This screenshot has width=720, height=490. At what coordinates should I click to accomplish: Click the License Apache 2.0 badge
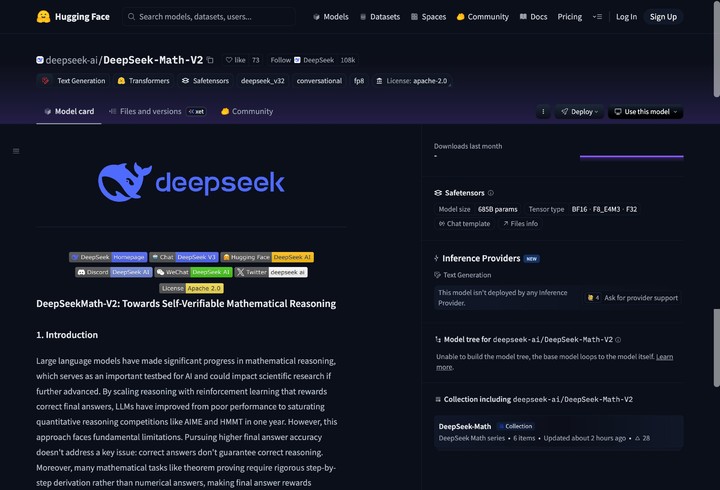click(191, 288)
